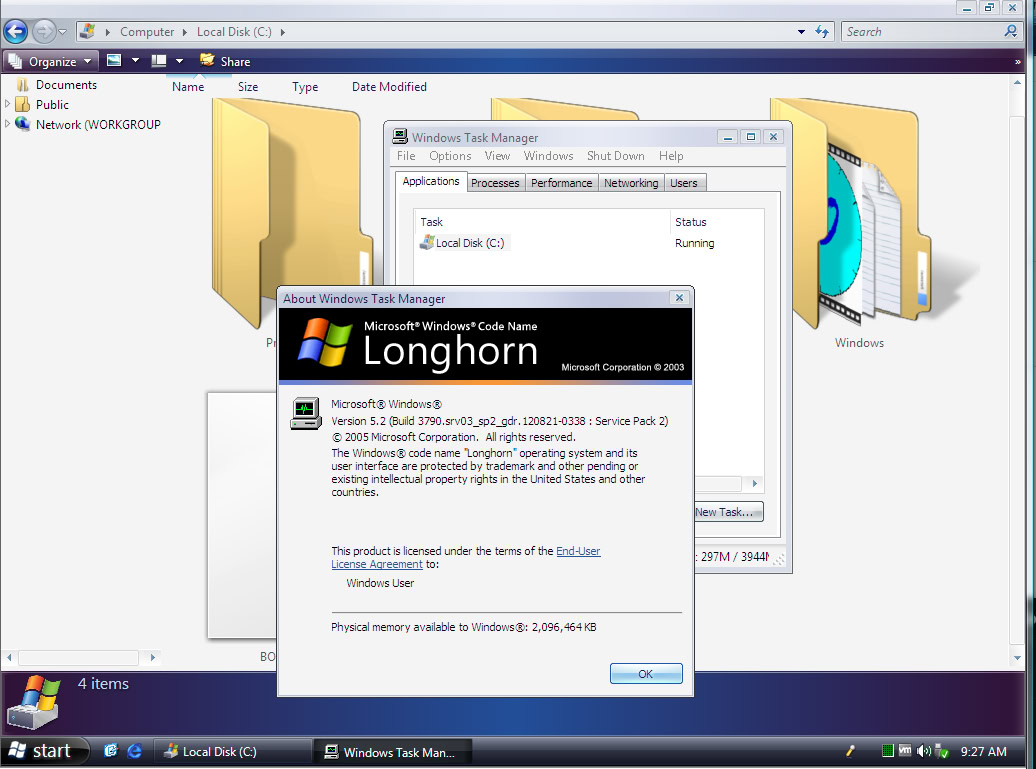
Task: Click the Task Manager title bar icon
Action: point(399,137)
